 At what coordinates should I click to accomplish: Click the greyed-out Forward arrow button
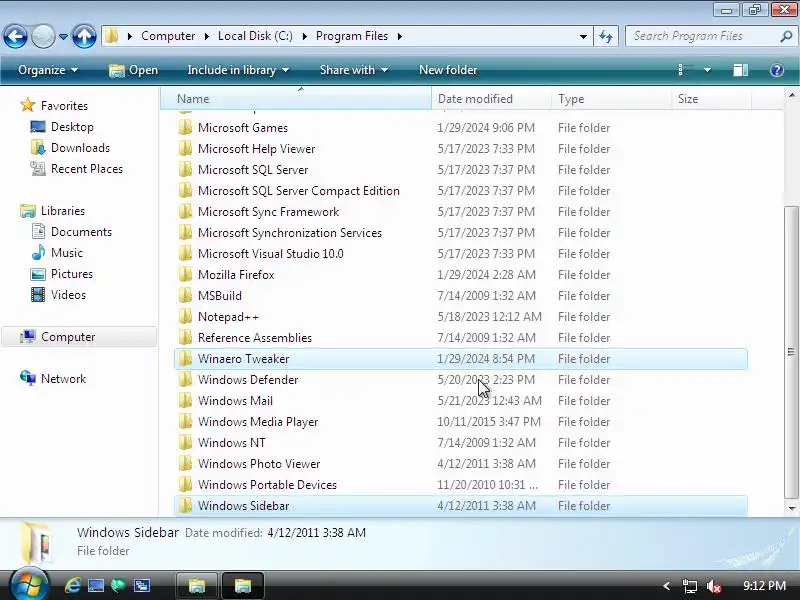pos(43,36)
